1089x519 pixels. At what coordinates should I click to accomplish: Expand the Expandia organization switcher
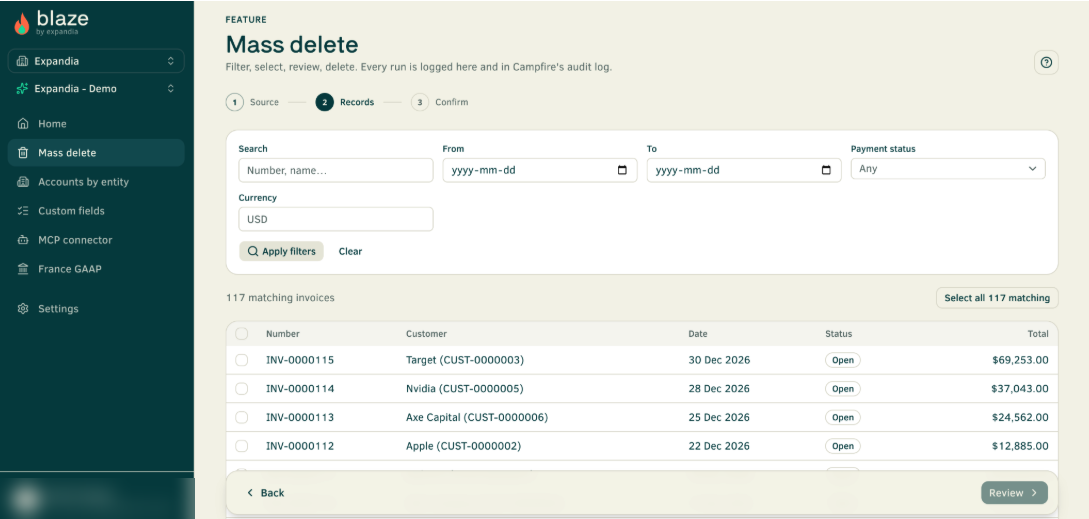(x=96, y=61)
